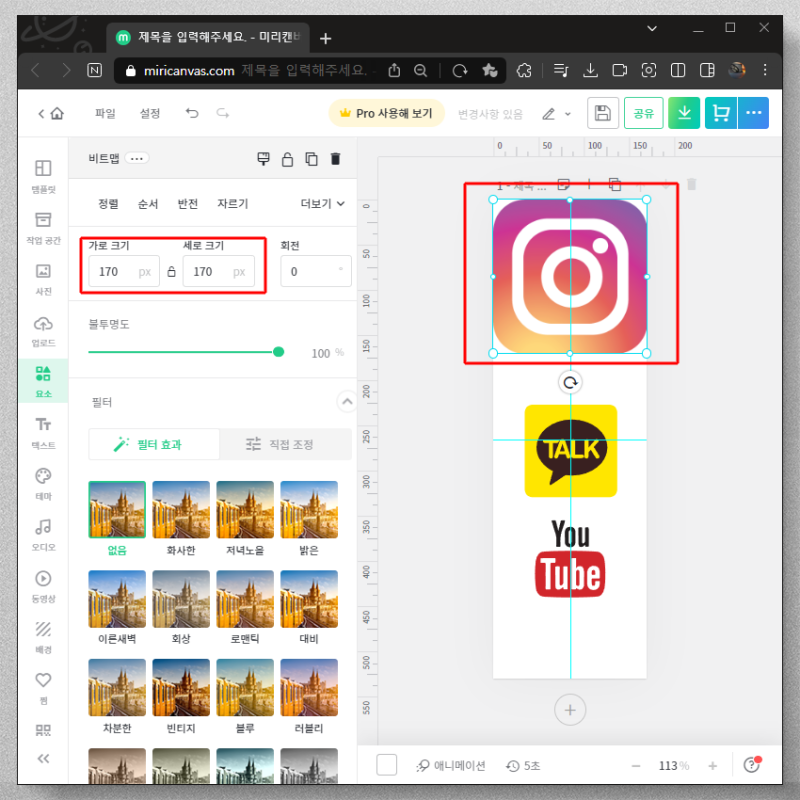
Task: Click the Pro 사용해 보기 button
Action: 386,113
